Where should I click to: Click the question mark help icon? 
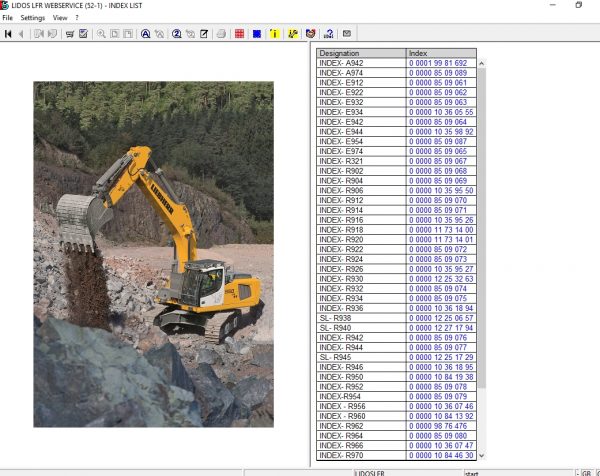coord(328,34)
